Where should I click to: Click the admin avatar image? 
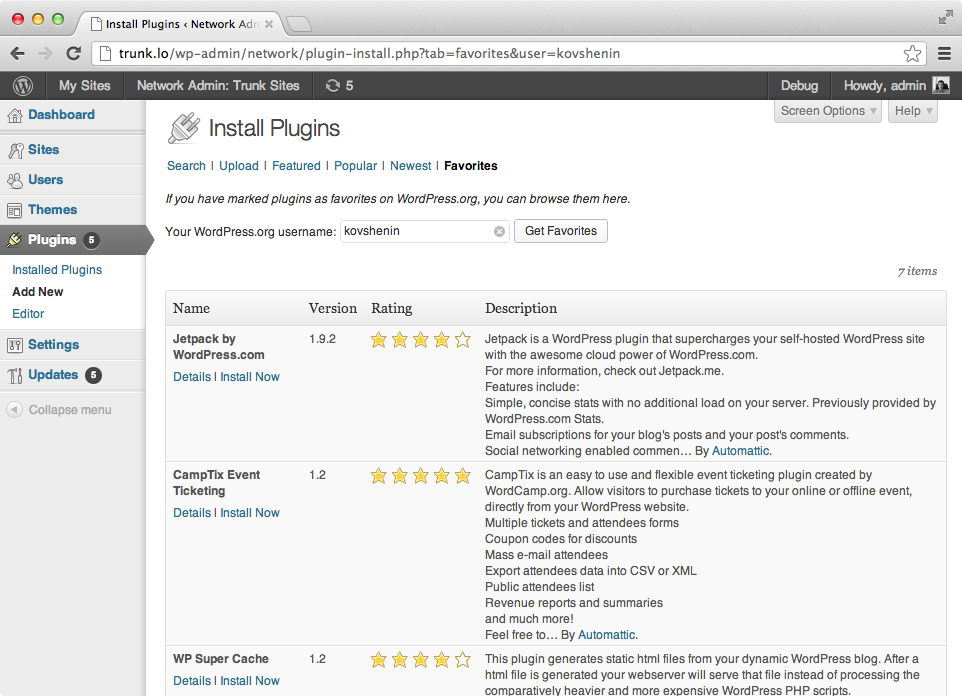941,85
